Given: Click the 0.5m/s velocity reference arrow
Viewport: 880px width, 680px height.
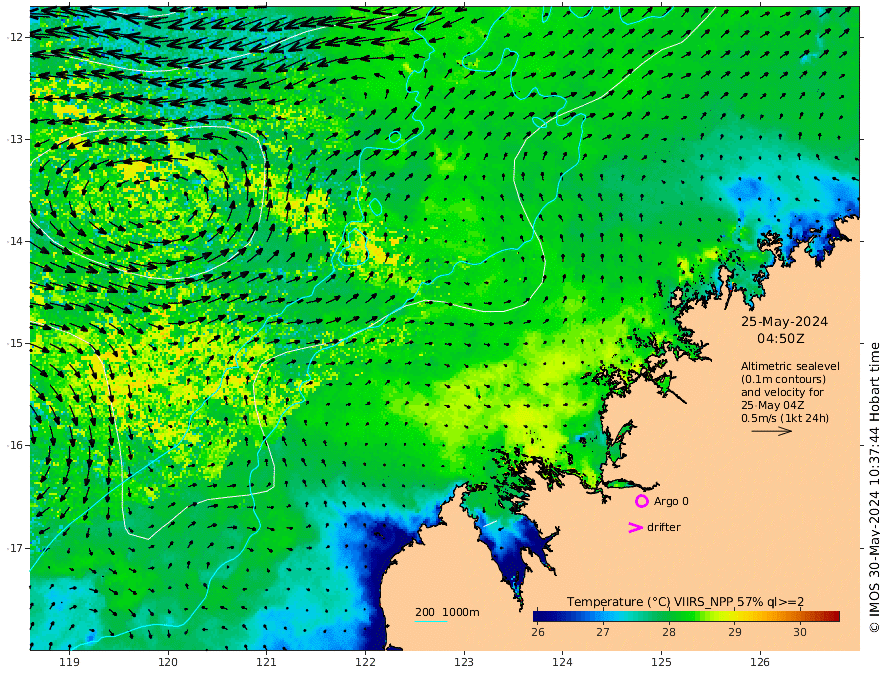Looking at the screenshot, I should point(772,431).
